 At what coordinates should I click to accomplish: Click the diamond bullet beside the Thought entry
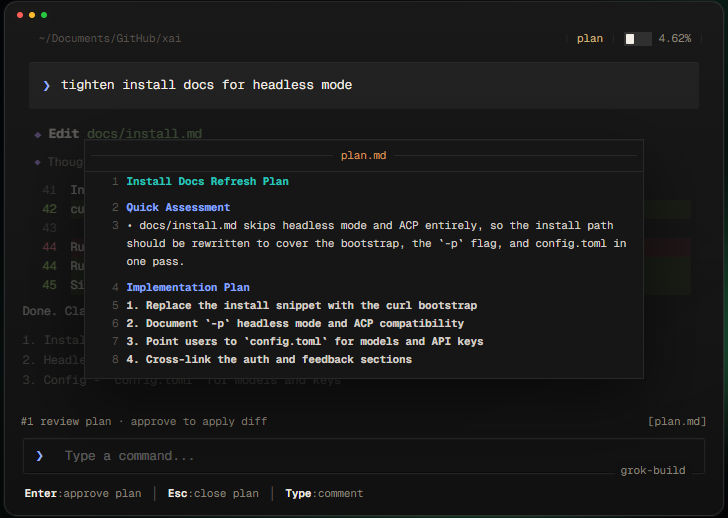[x=38, y=162]
